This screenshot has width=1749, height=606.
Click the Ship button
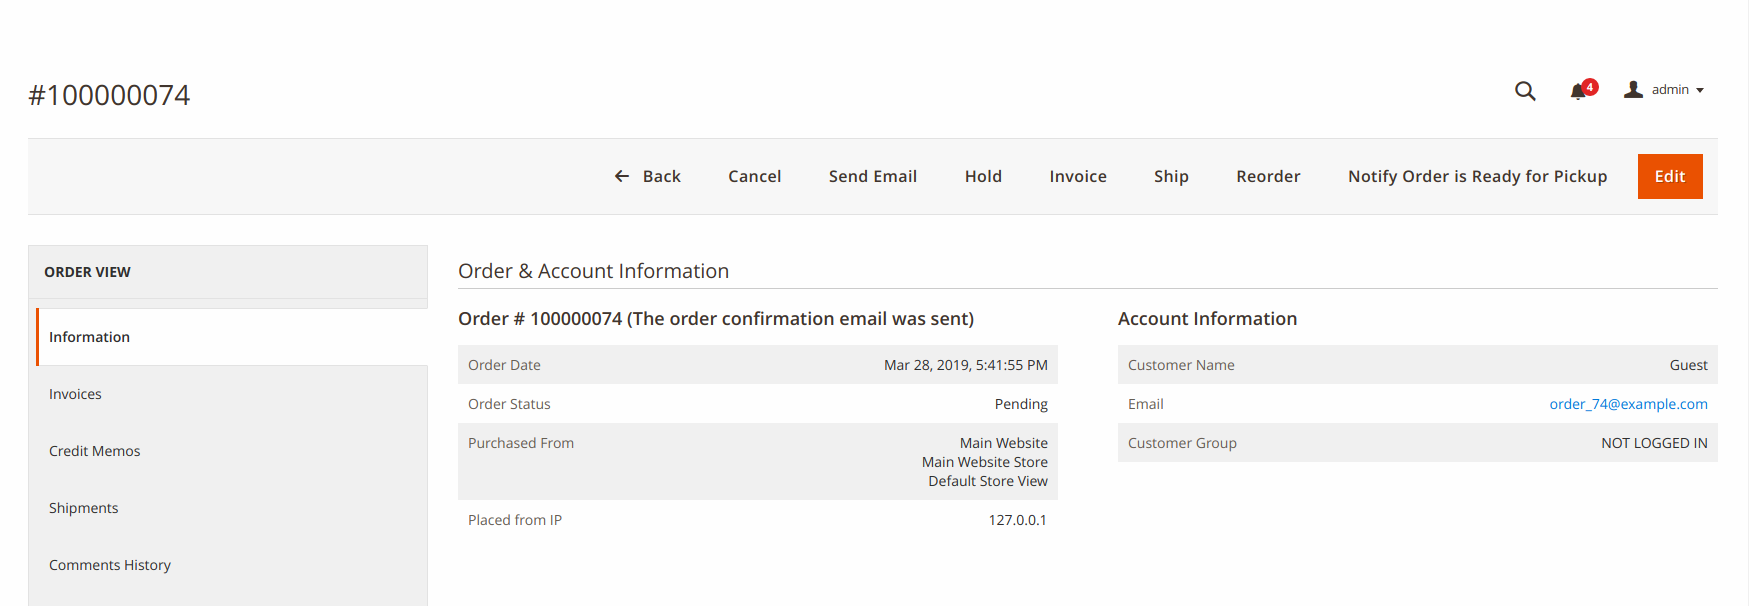tap(1171, 176)
